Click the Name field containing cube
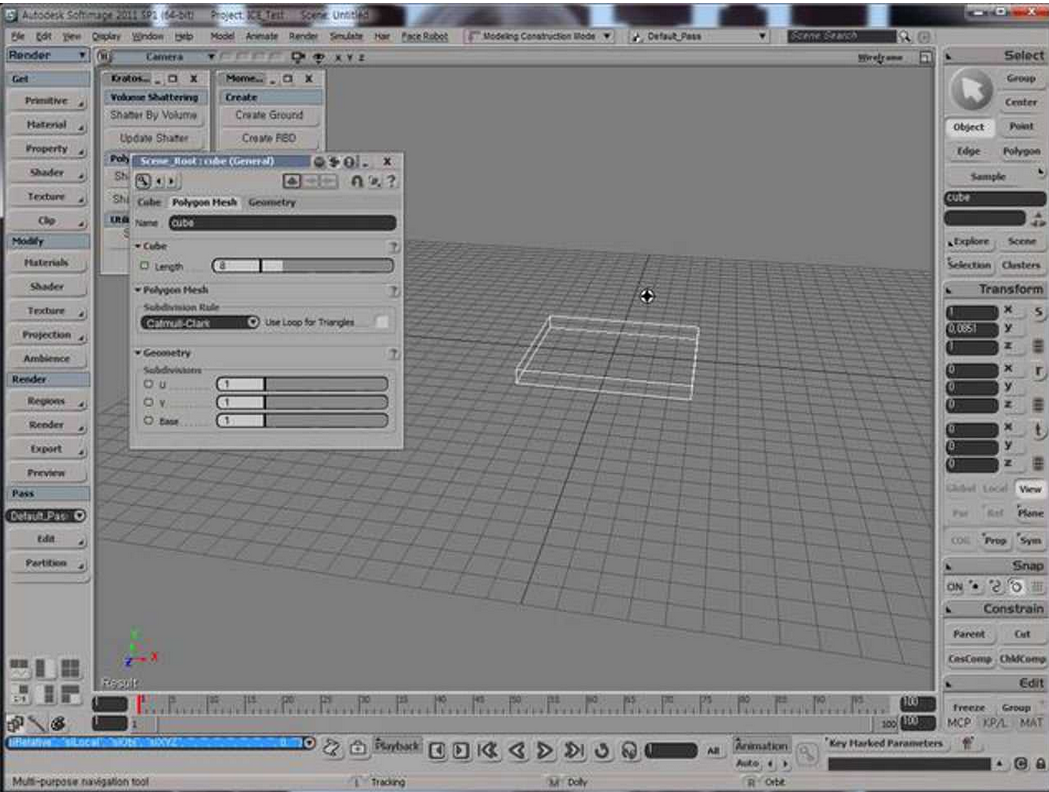Image resolution: width=1049 pixels, height=792 pixels. point(282,223)
